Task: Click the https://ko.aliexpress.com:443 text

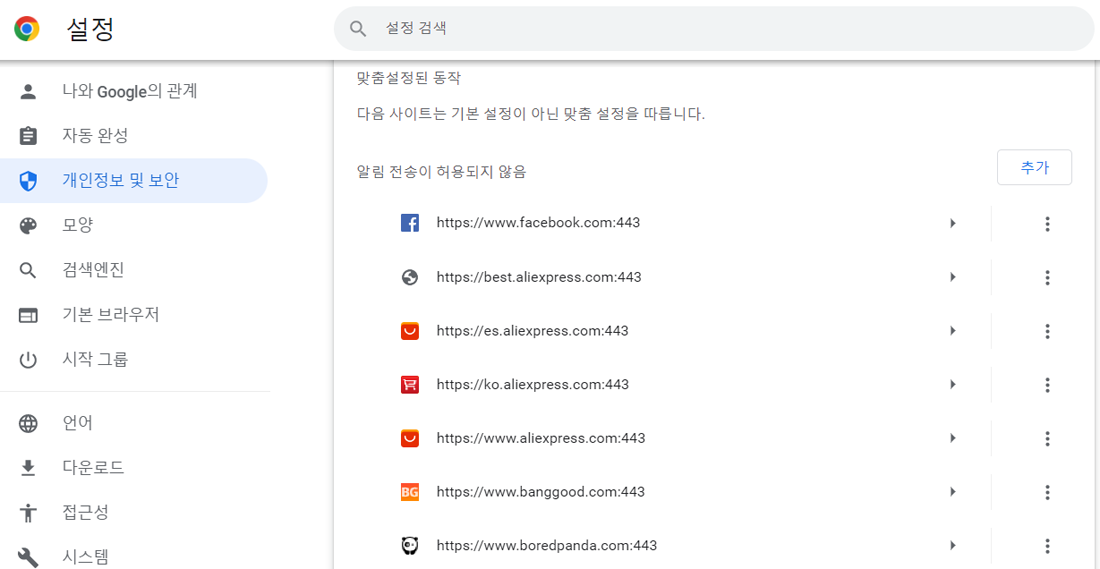Action: tap(532, 384)
